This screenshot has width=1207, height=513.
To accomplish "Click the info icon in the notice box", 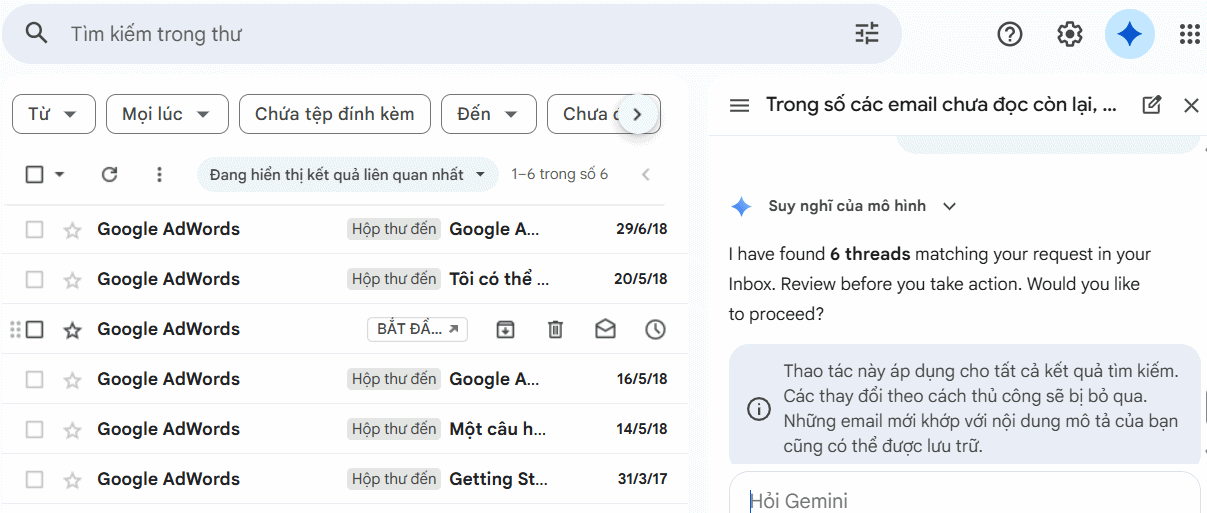I will [x=759, y=409].
